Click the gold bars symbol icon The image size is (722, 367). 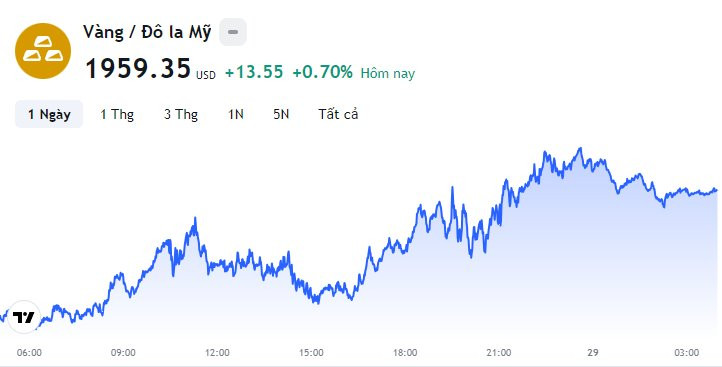(x=43, y=51)
